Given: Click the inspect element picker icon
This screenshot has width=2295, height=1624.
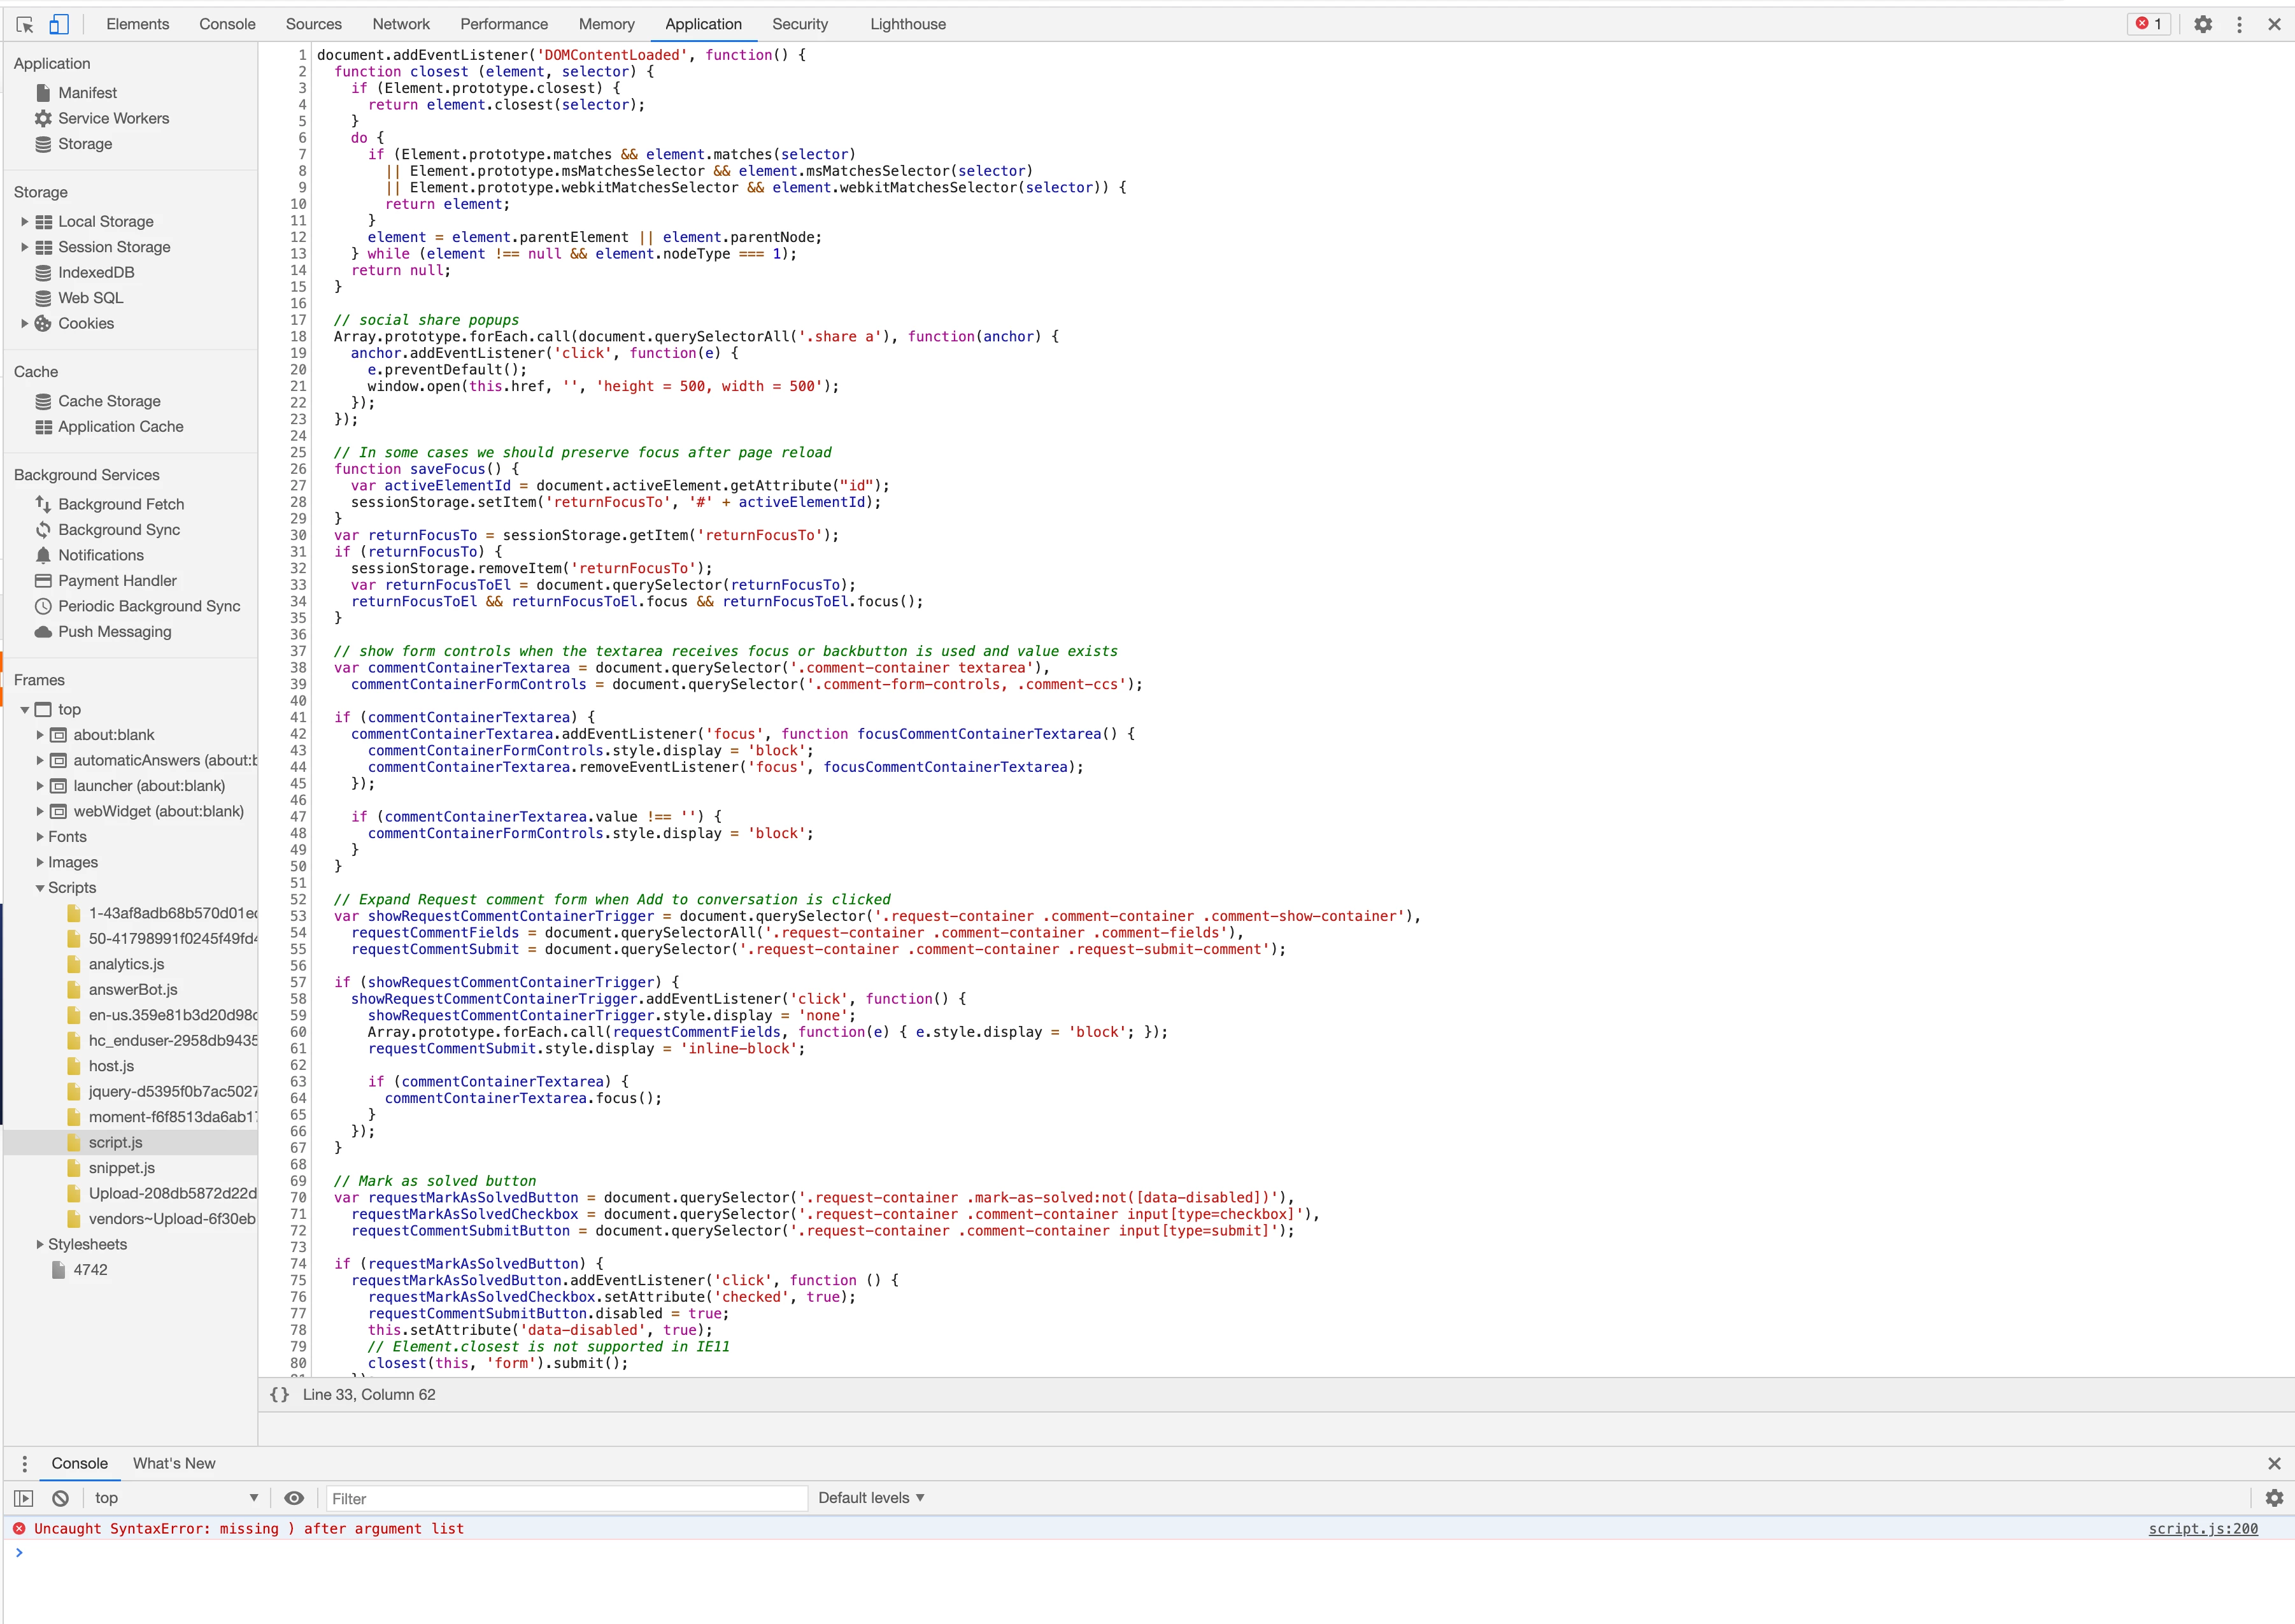Looking at the screenshot, I should coord(25,24).
